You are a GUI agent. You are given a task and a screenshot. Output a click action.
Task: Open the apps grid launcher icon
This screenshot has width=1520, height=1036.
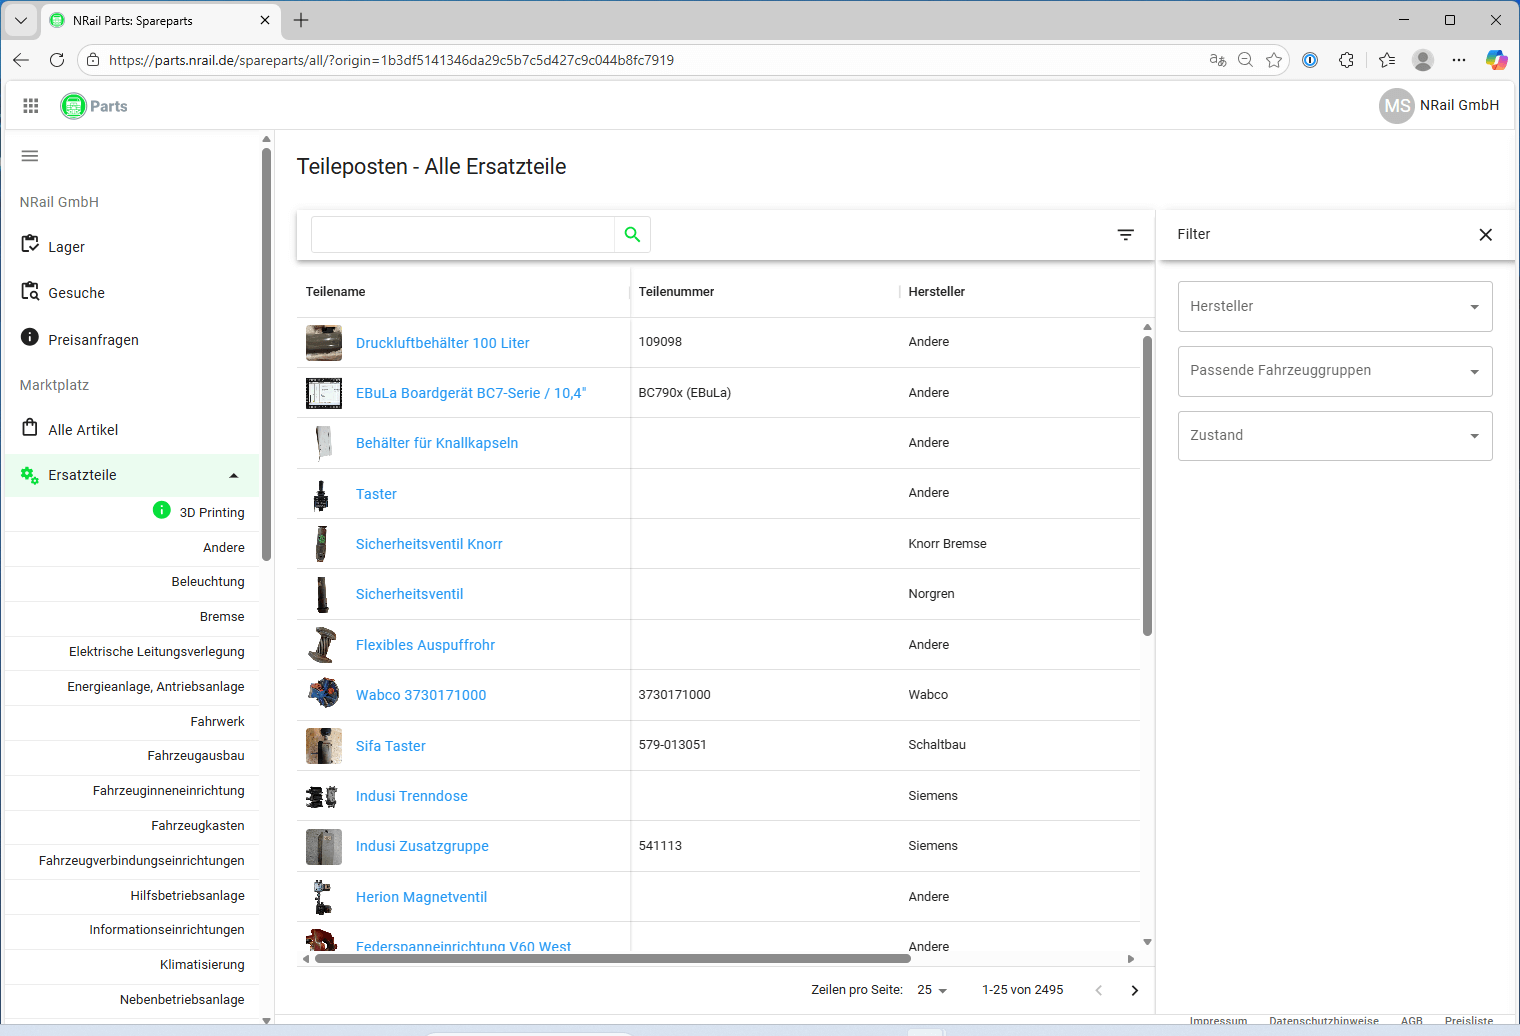click(31, 106)
